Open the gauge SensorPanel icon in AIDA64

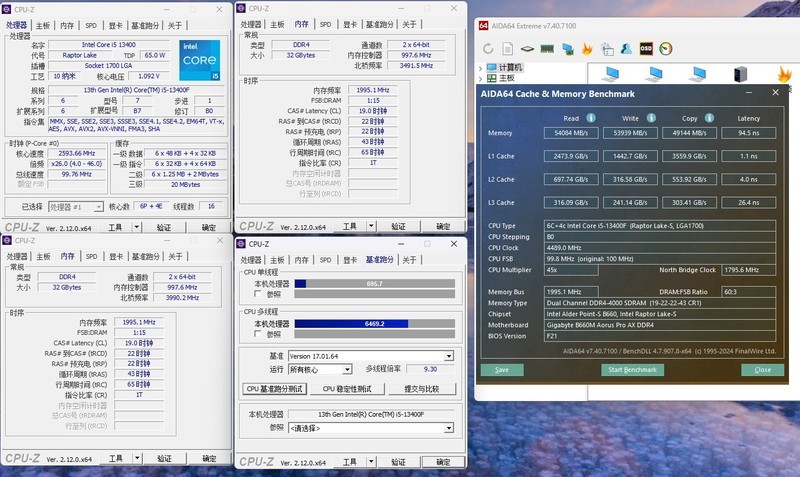pos(666,48)
